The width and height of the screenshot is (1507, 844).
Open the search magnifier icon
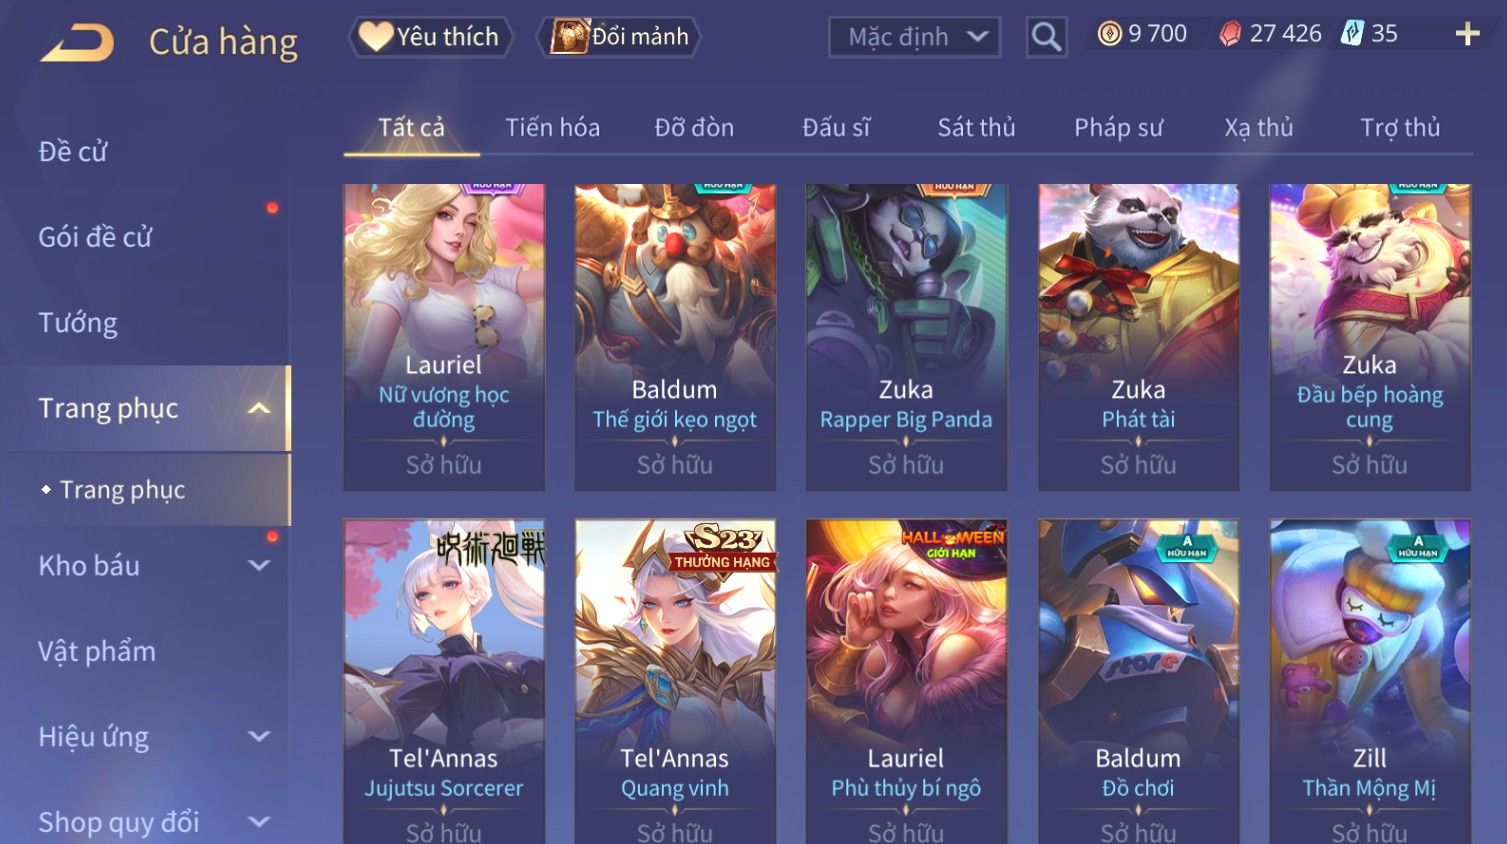tap(1046, 37)
